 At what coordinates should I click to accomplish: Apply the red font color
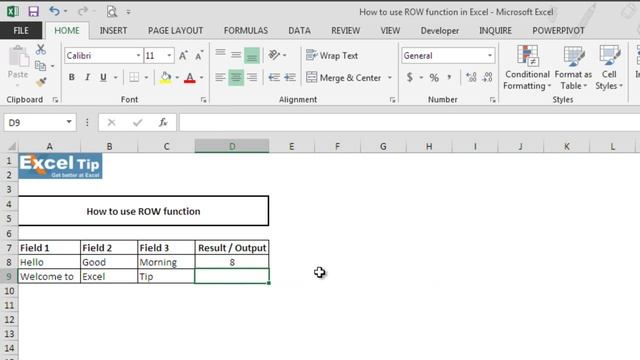click(189, 77)
